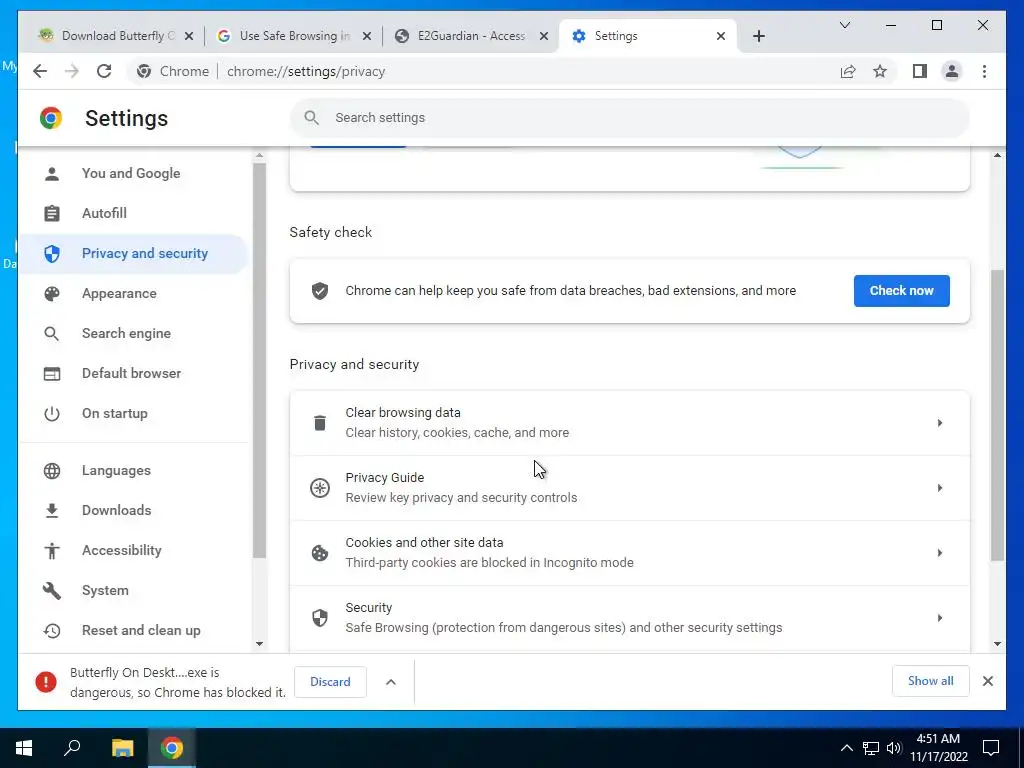Image resolution: width=1024 pixels, height=768 pixels.
Task: Expand Privacy Guide arrow
Action: (940, 488)
